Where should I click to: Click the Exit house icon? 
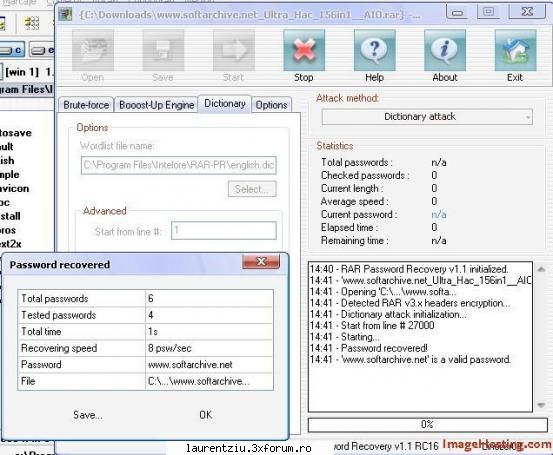pyautogui.click(x=515, y=50)
